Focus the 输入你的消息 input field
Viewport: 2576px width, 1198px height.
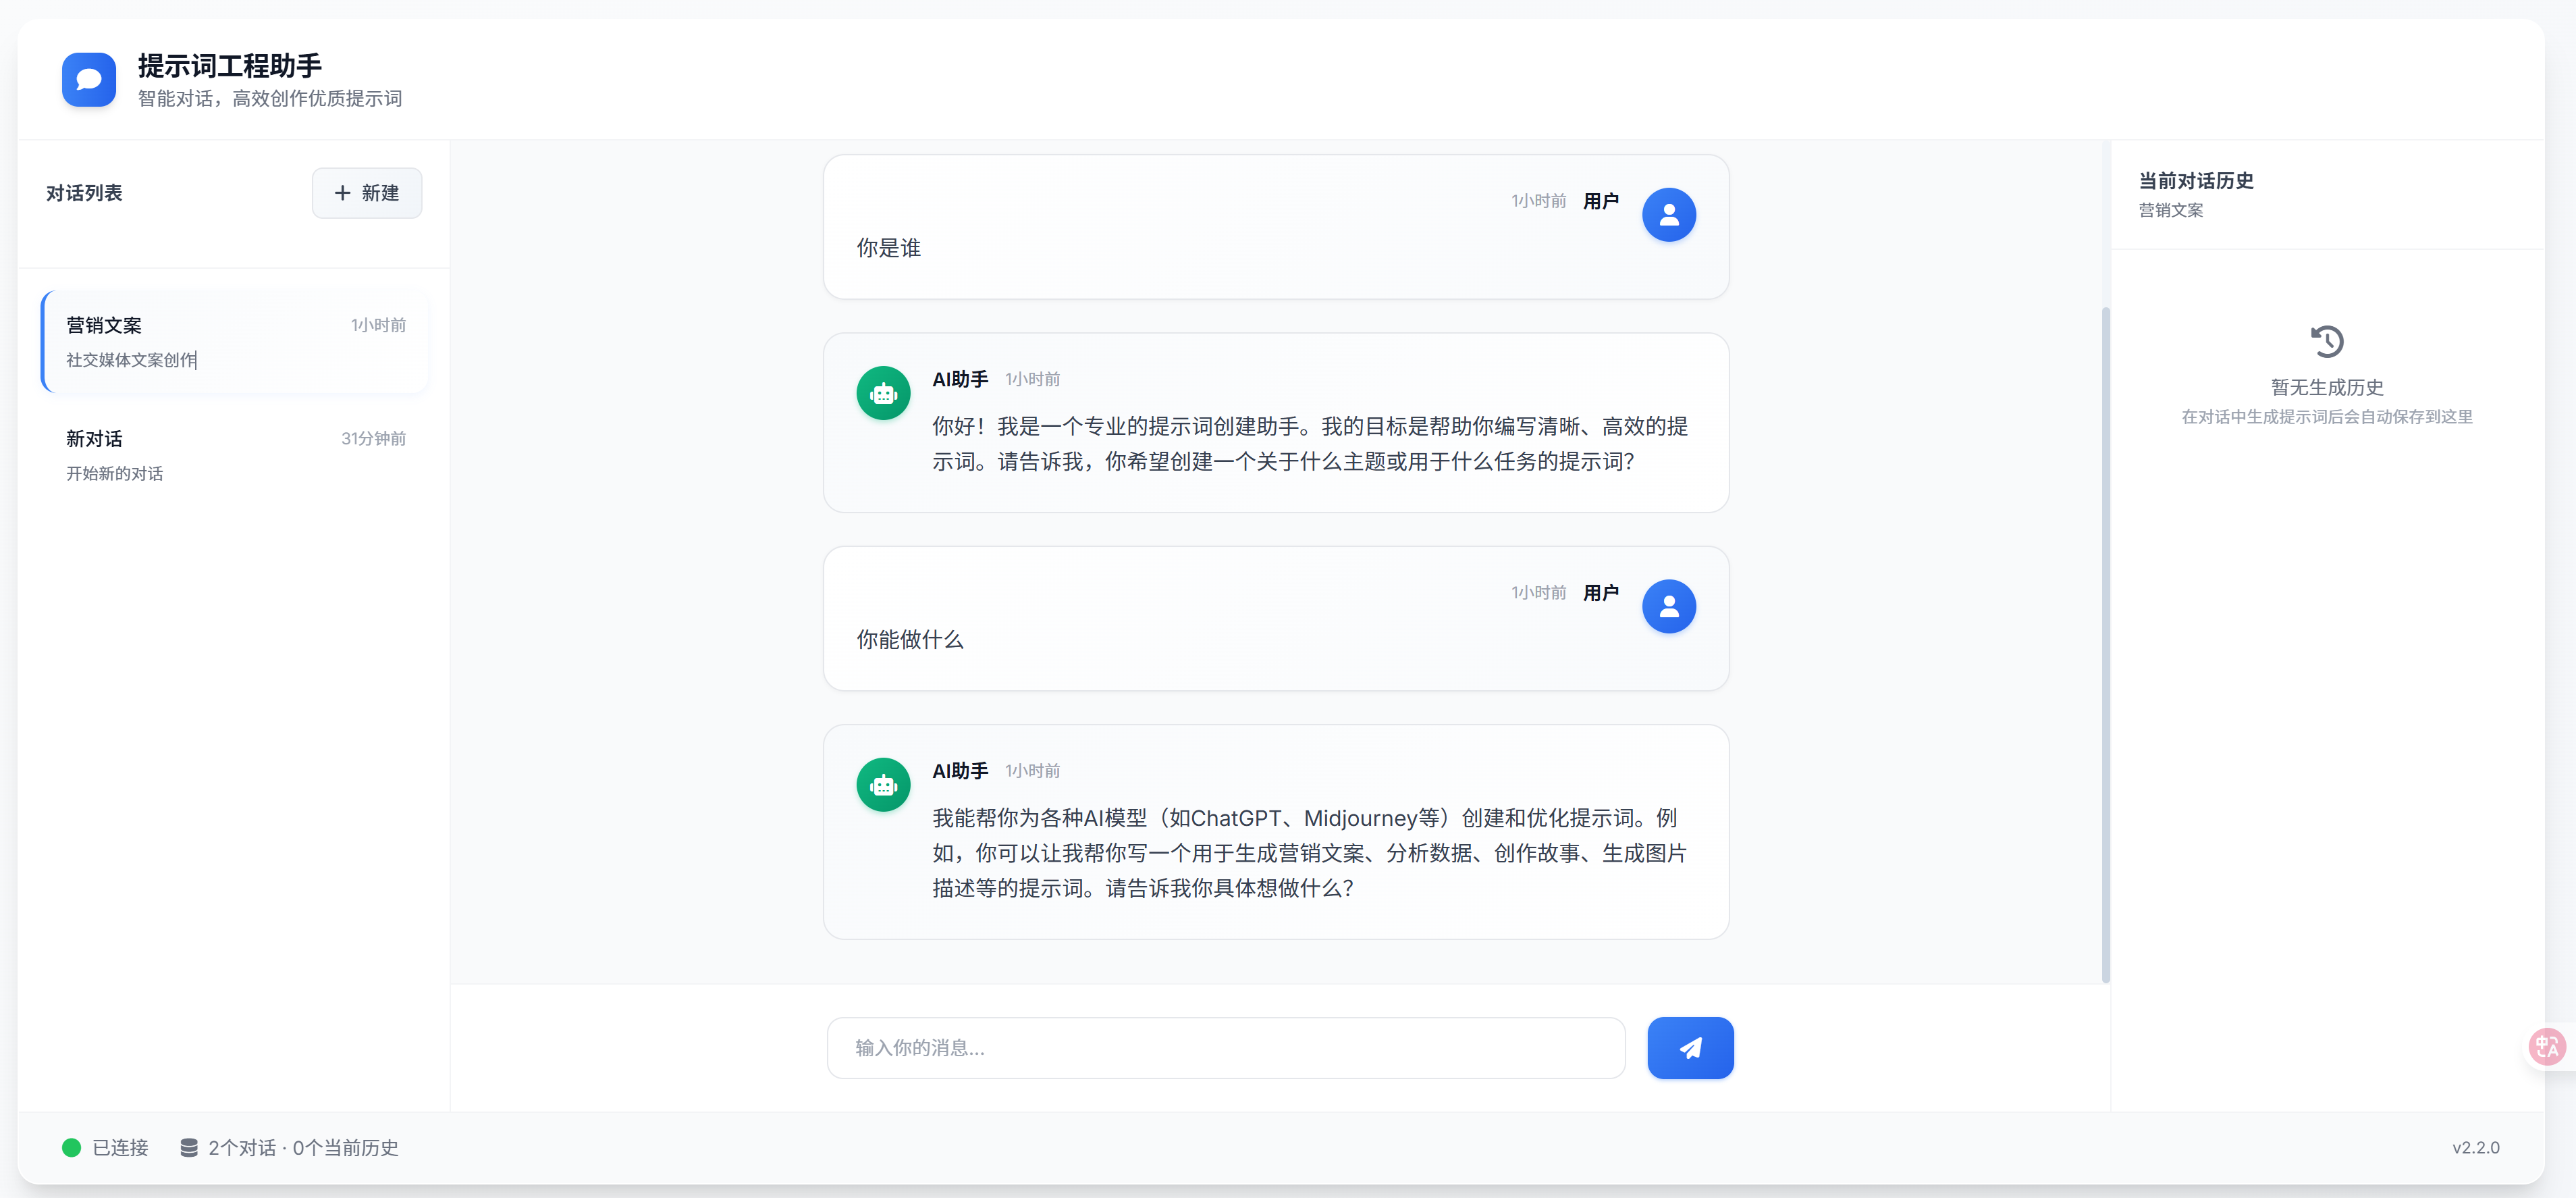(x=1225, y=1048)
